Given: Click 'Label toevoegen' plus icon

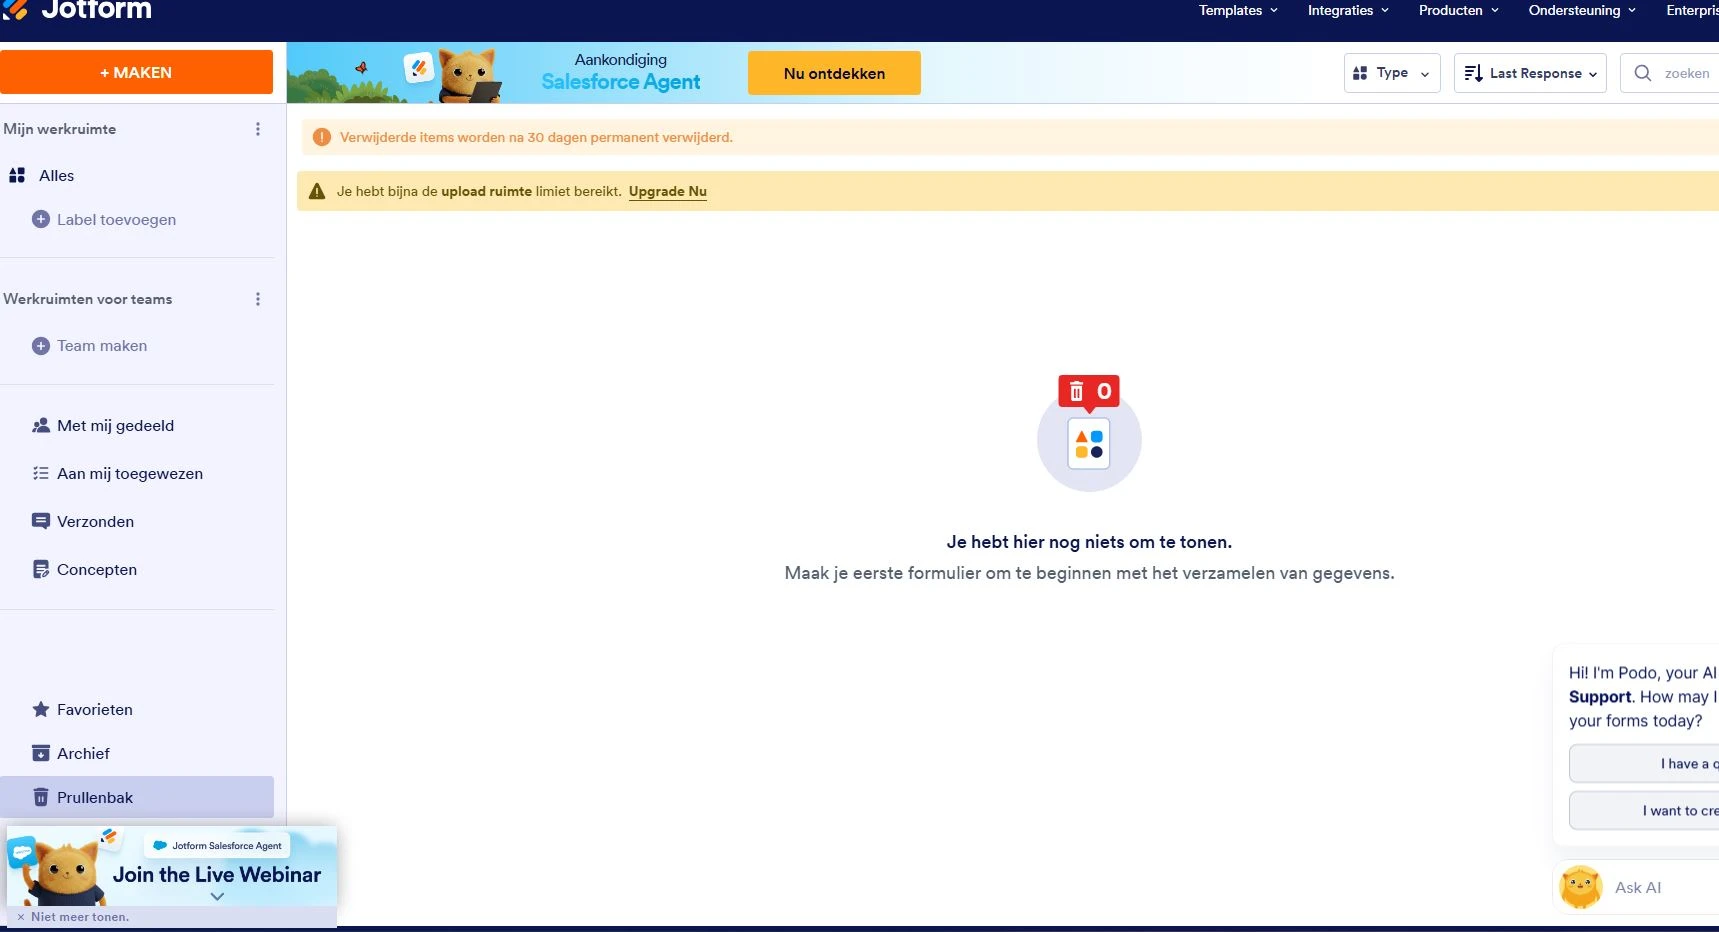Looking at the screenshot, I should [x=40, y=219].
